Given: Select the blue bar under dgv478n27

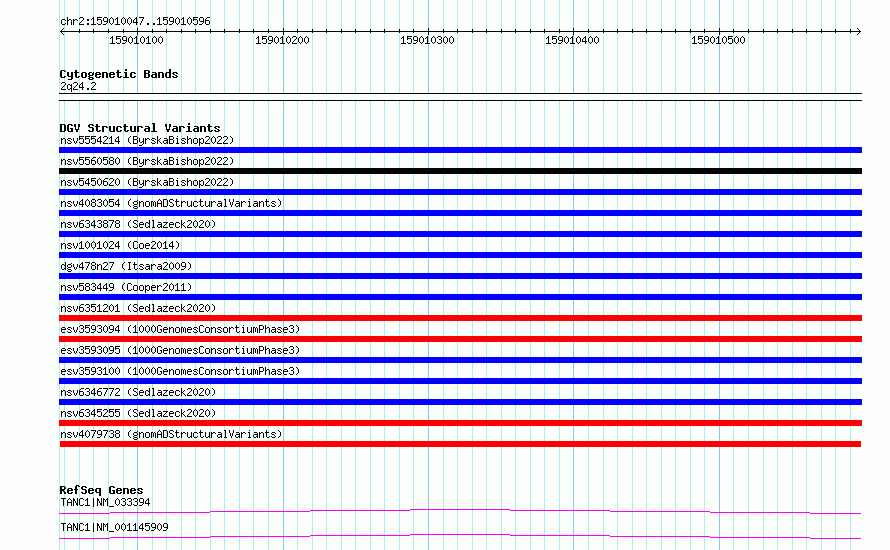Looking at the screenshot, I should 460,276.
